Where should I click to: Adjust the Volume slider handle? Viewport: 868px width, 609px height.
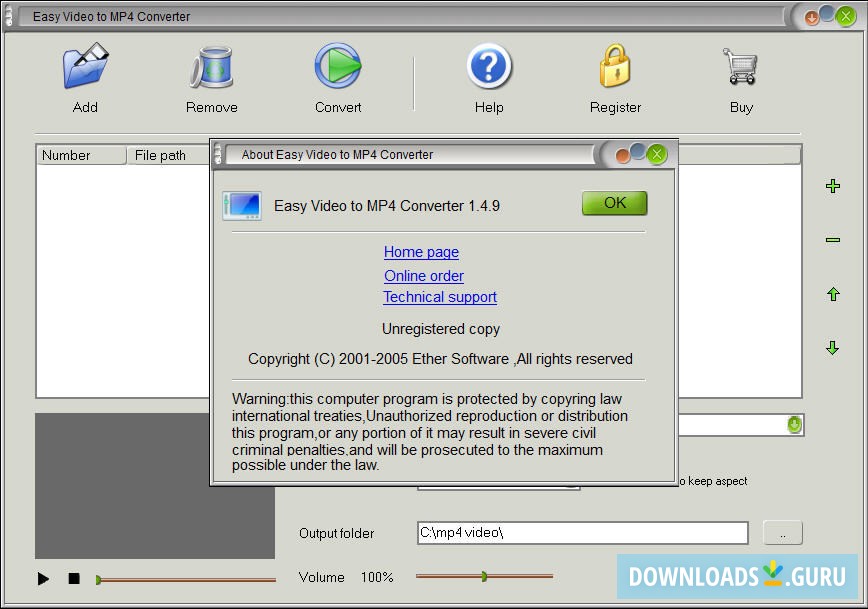tap(484, 576)
